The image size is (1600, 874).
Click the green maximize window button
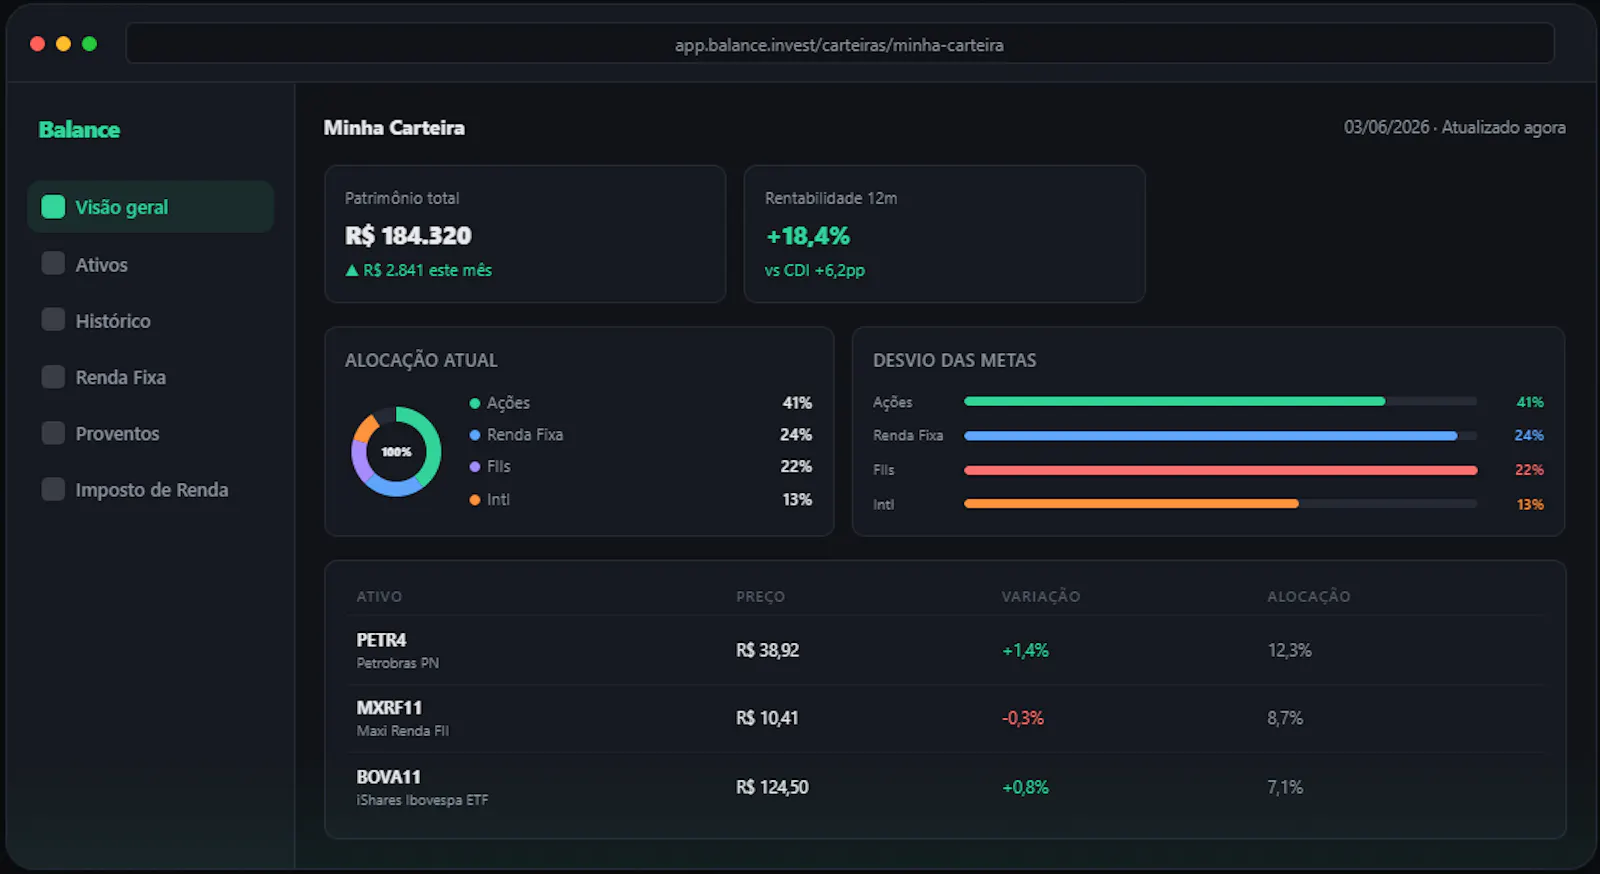click(89, 44)
